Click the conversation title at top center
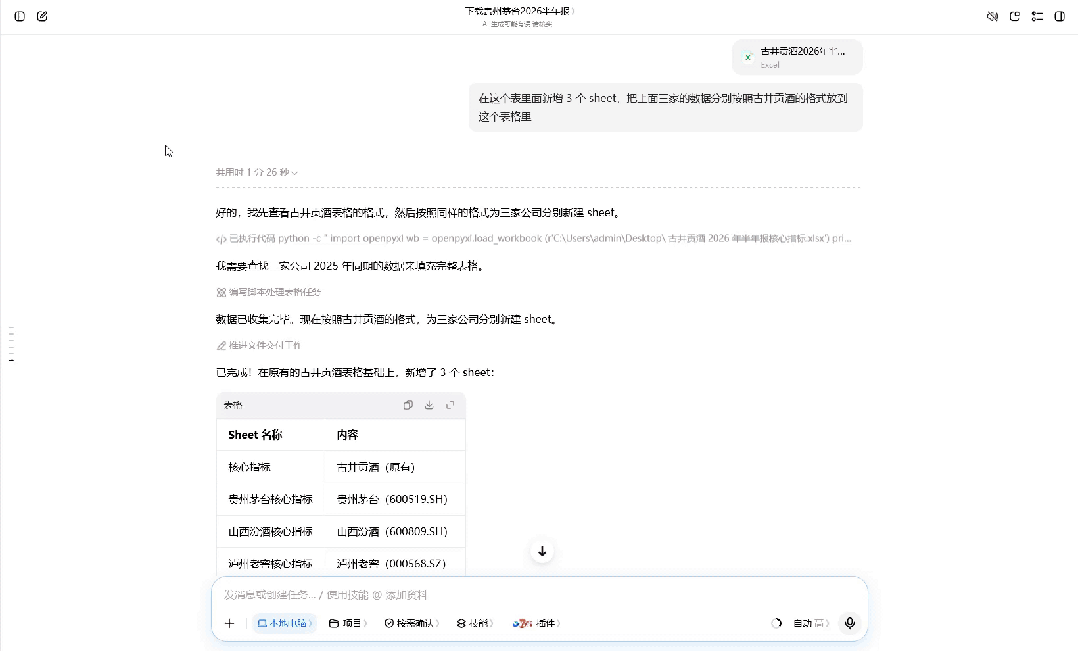 click(x=520, y=11)
